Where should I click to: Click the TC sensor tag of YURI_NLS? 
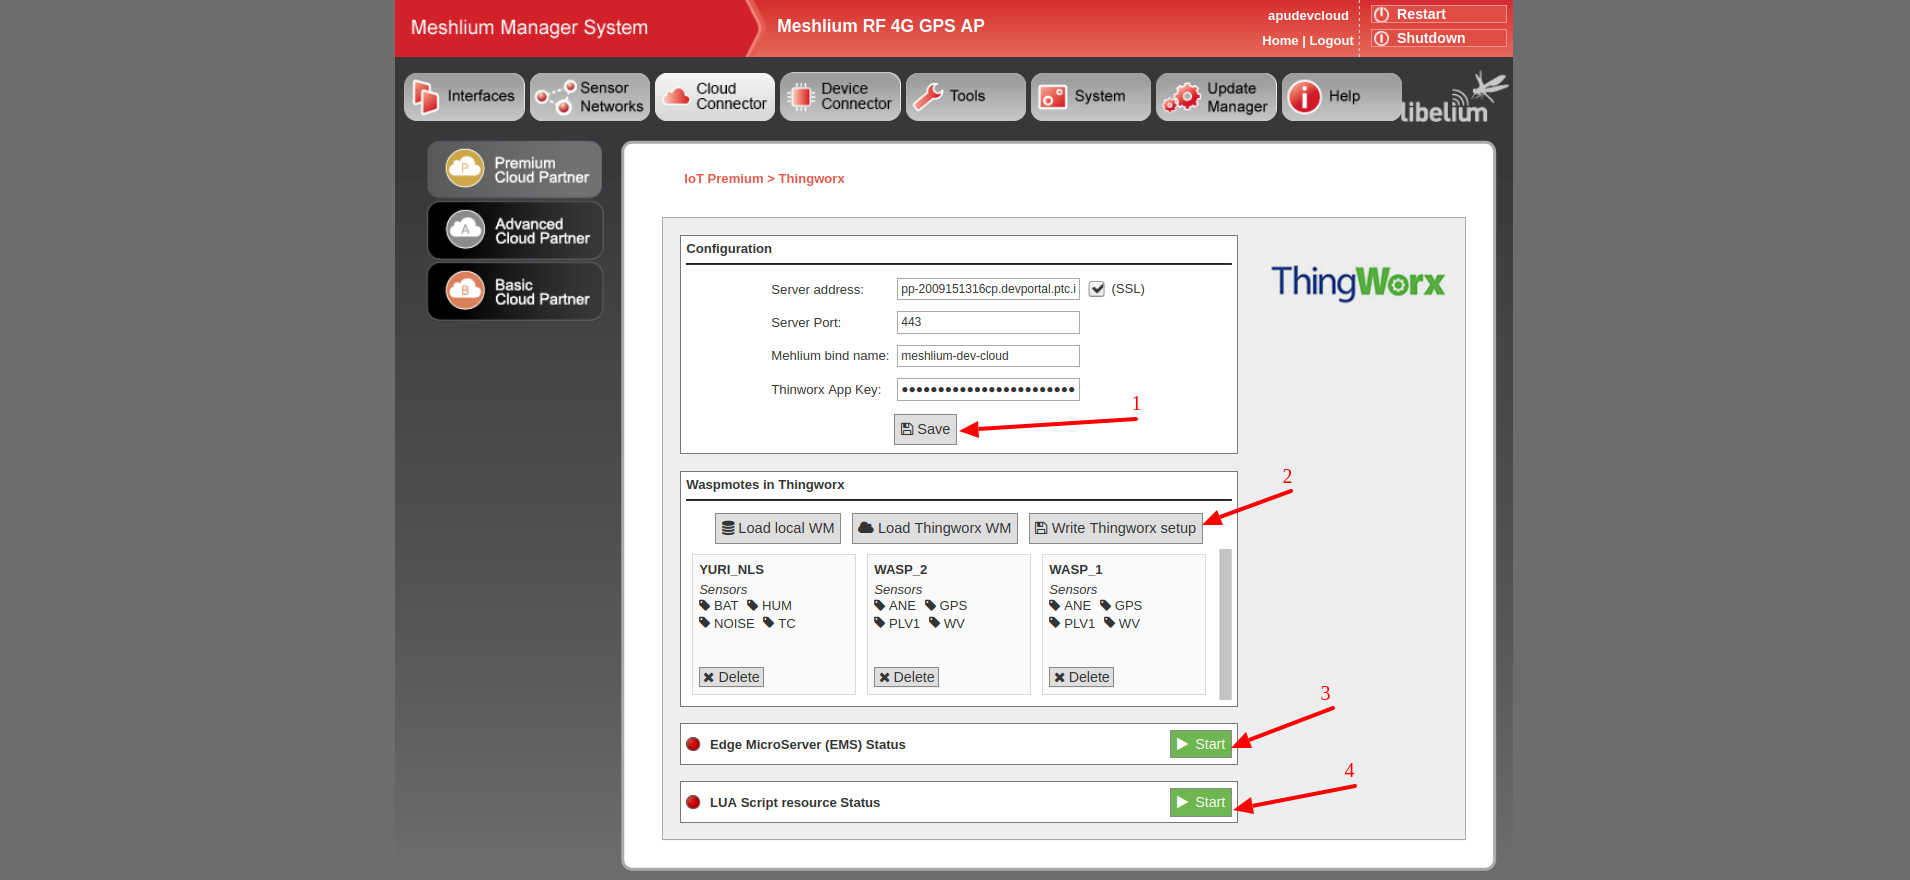click(780, 624)
